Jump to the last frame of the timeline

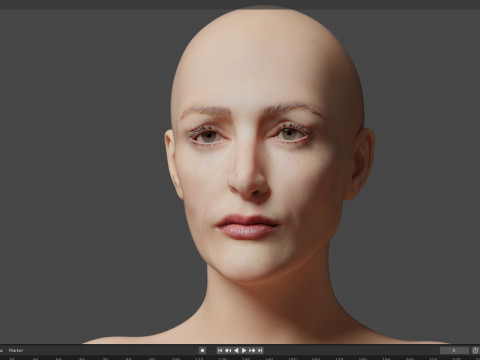[260, 350]
